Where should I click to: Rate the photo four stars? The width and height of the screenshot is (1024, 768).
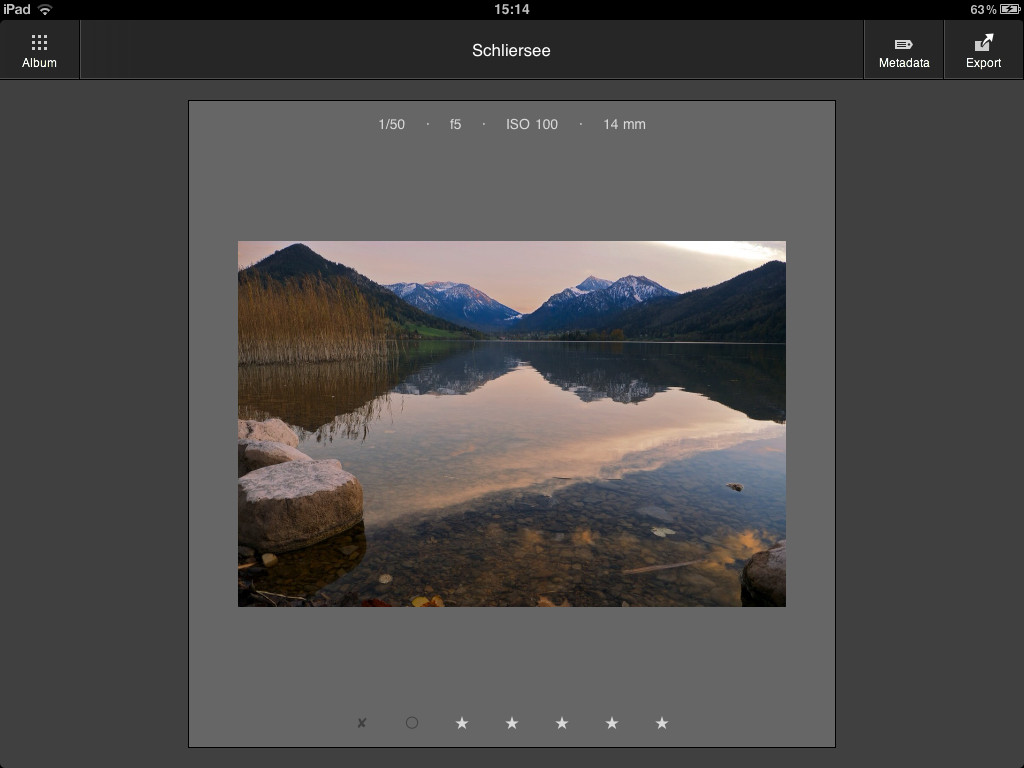click(x=612, y=723)
